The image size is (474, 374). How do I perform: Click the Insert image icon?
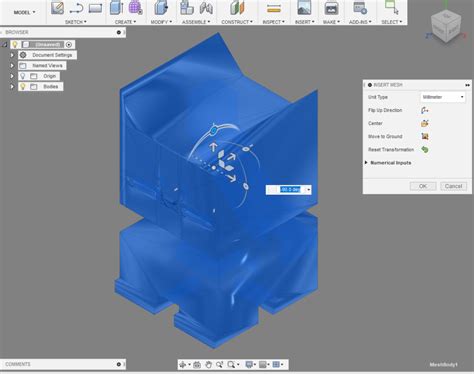click(304, 8)
